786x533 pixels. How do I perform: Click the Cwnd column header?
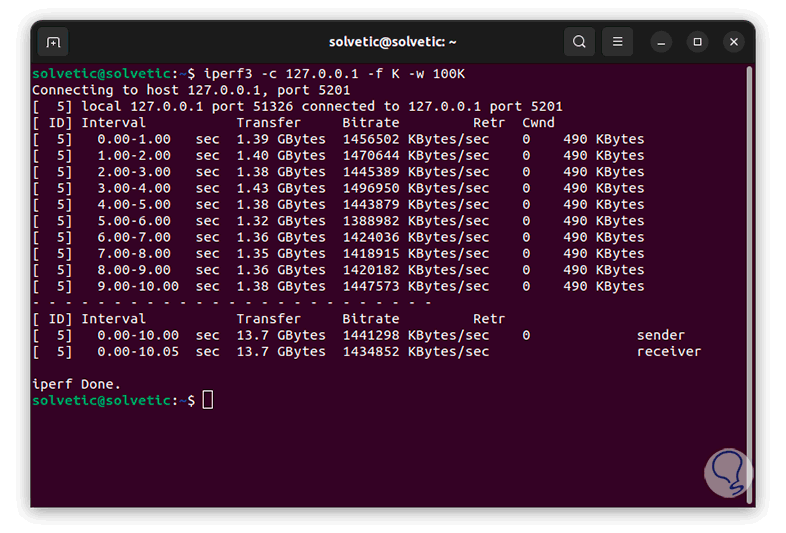[538, 123]
